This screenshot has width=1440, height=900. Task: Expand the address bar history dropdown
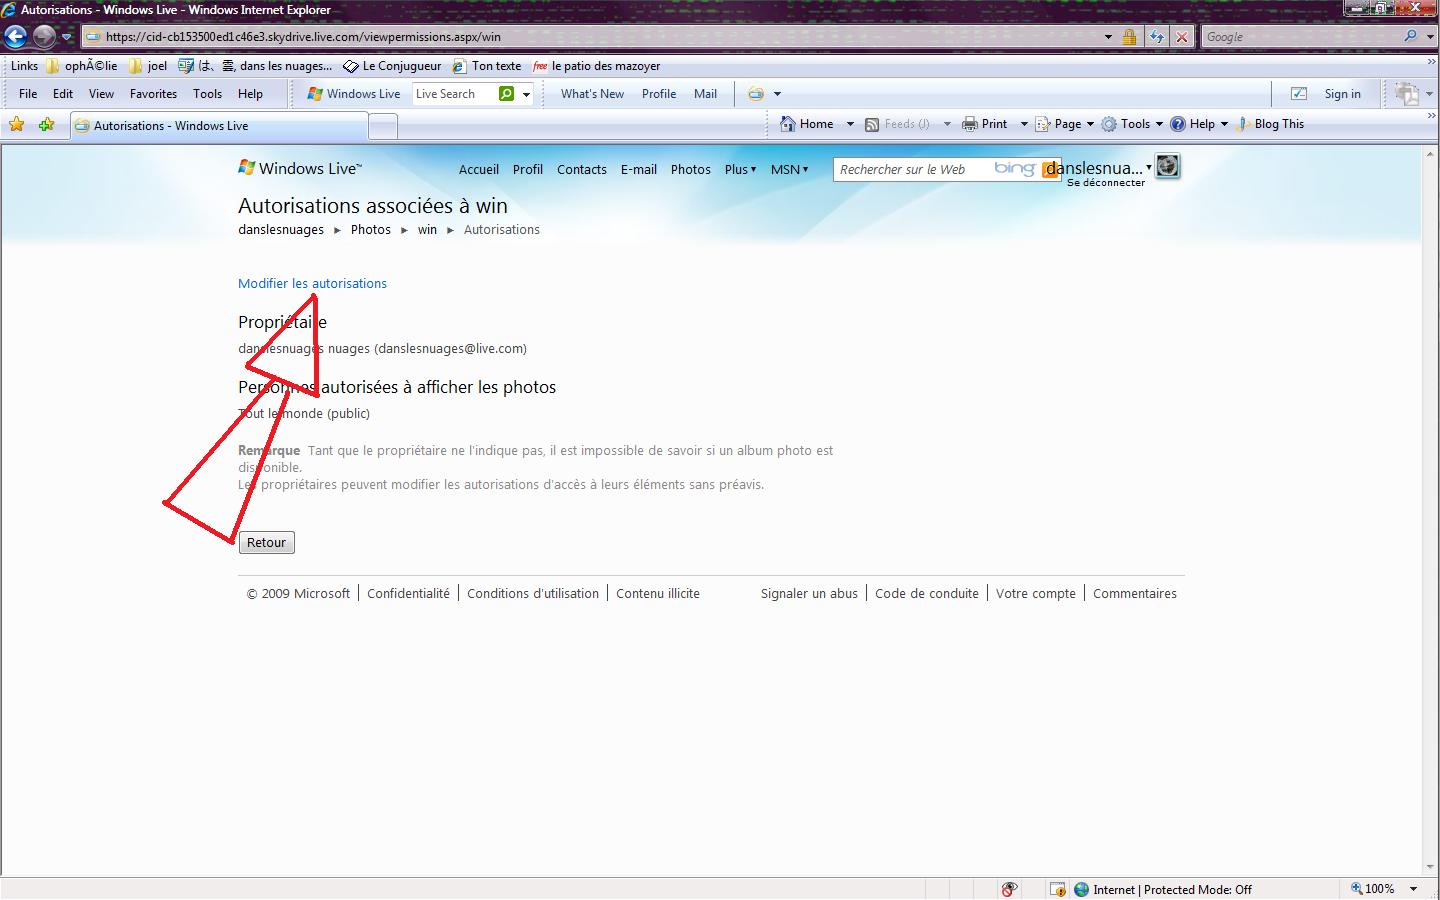(x=1108, y=37)
